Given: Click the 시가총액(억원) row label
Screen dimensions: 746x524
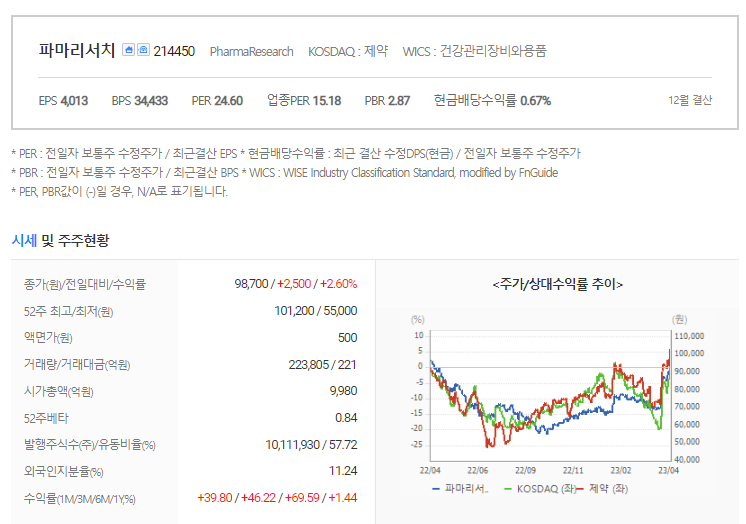Looking at the screenshot, I should point(59,392).
